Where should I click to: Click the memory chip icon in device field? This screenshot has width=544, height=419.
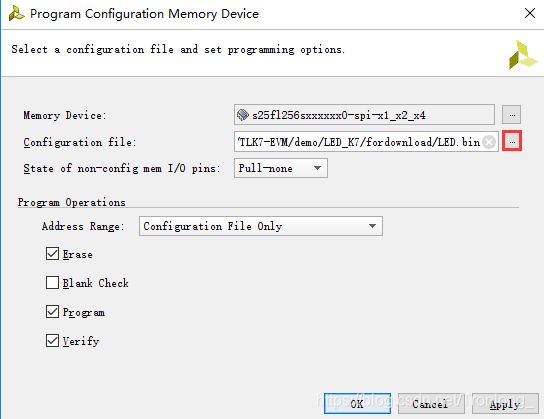(x=243, y=114)
